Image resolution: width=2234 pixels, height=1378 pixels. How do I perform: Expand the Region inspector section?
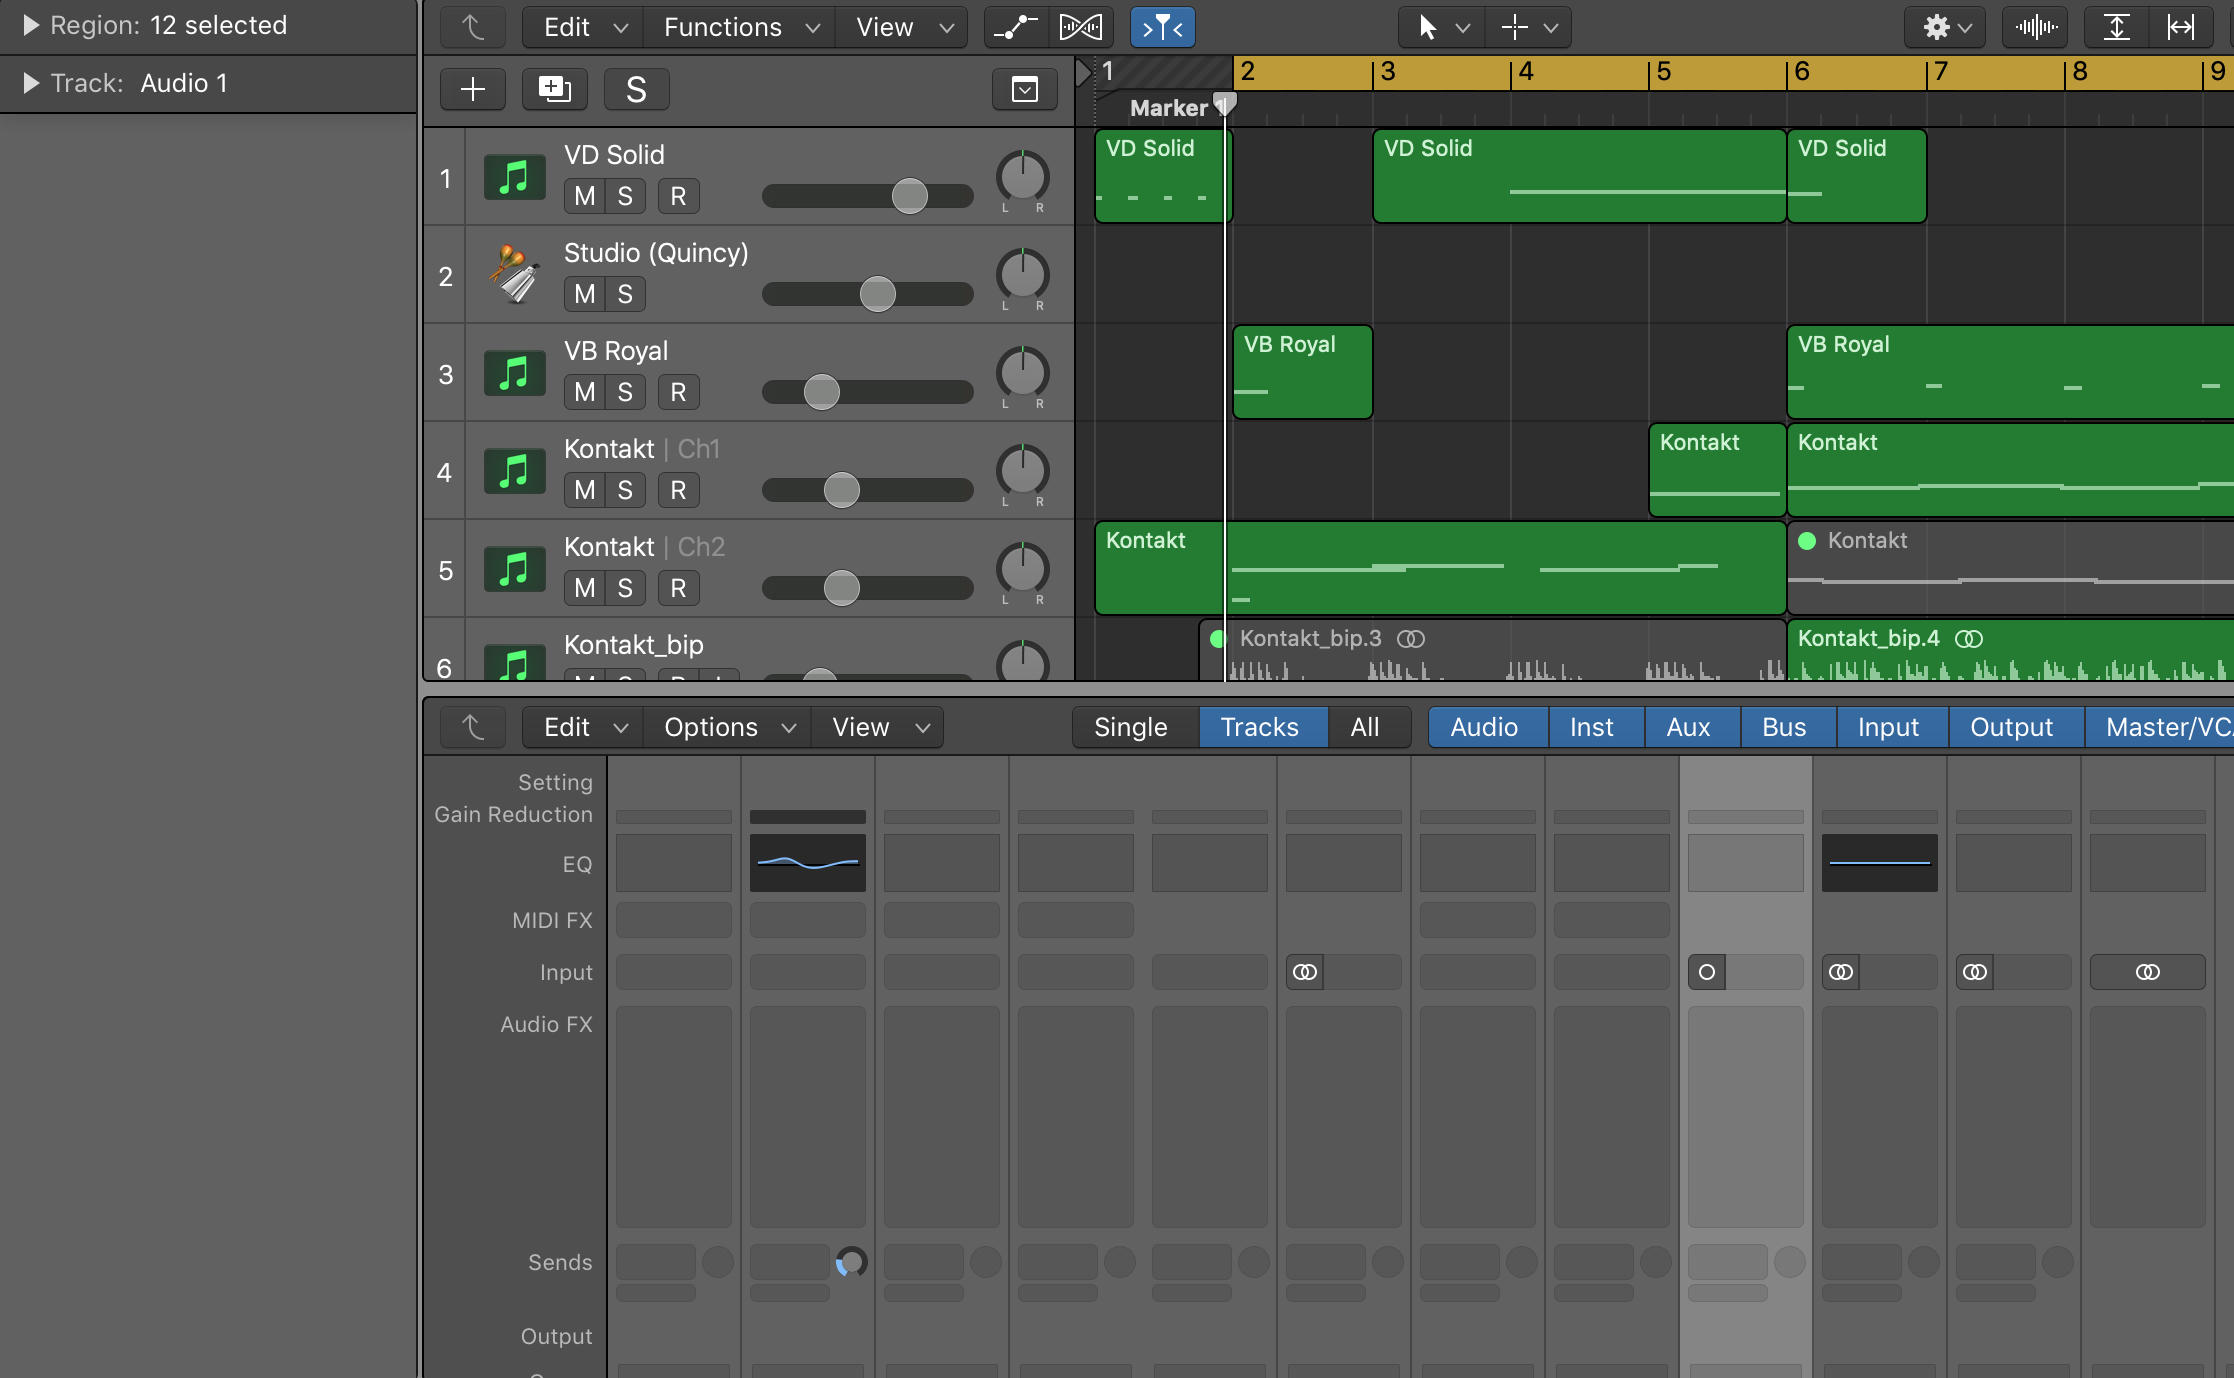point(30,25)
